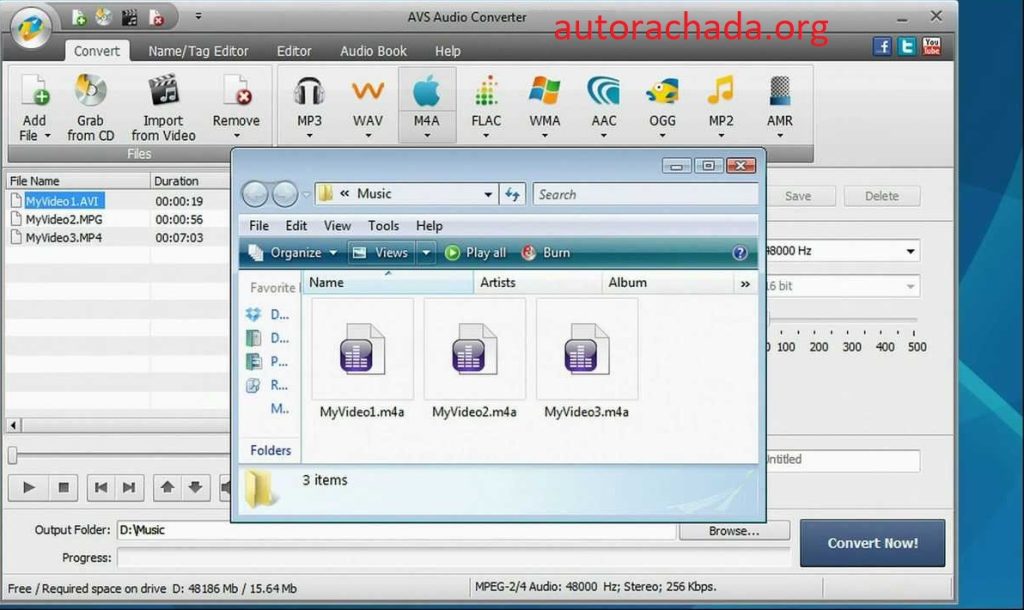Click quick-access remove icon in title bar
Screen dimensions: 1024x610
(156, 18)
